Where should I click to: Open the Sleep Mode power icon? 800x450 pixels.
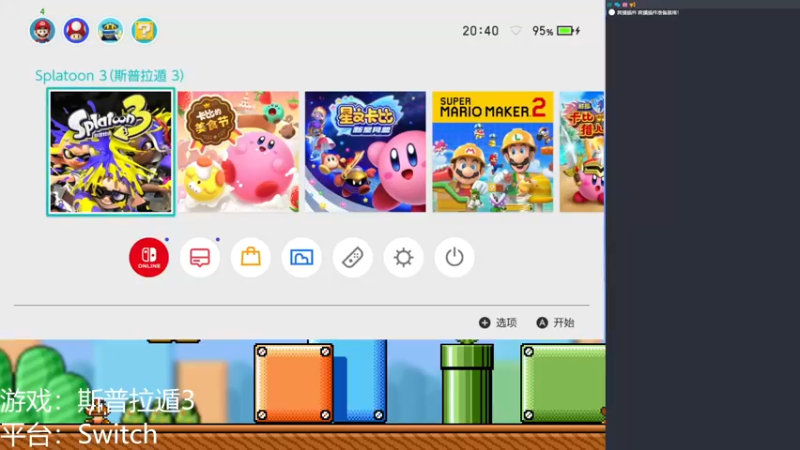tap(454, 257)
